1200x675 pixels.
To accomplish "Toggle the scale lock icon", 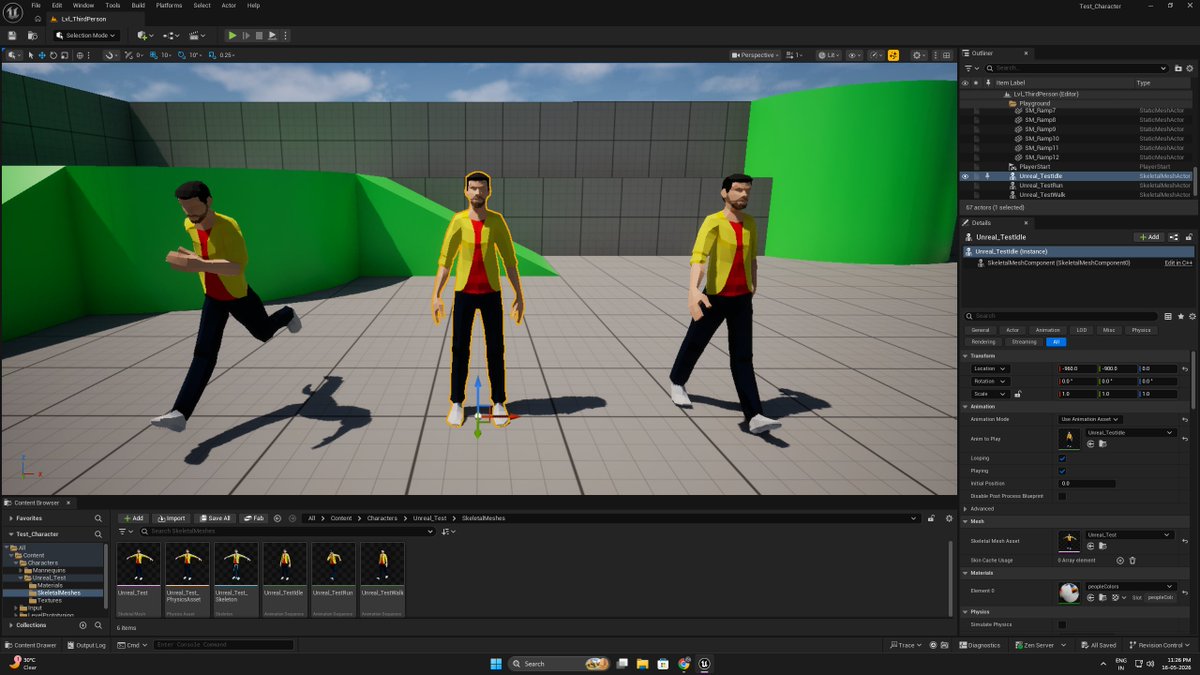I will [x=1017, y=394].
